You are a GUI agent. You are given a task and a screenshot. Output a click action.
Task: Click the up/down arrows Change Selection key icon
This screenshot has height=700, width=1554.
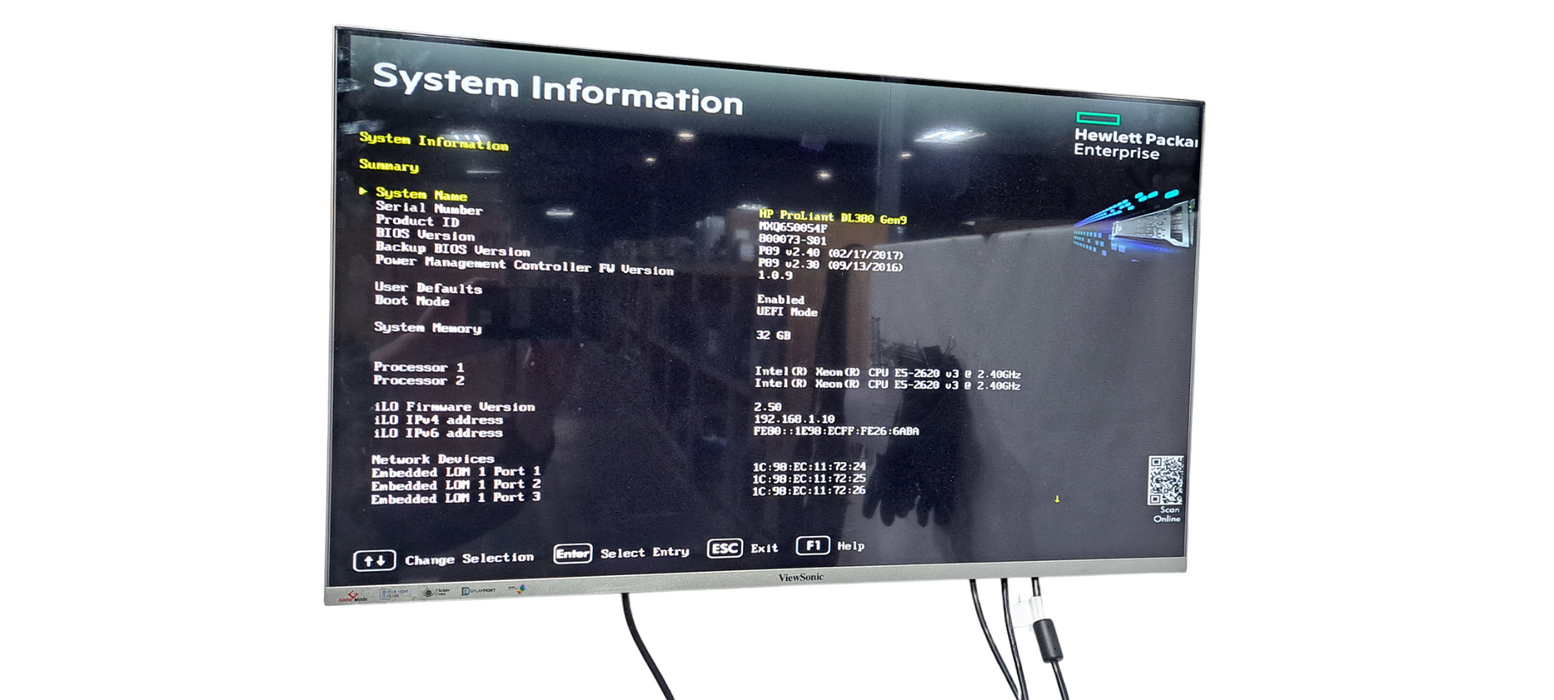click(x=374, y=561)
